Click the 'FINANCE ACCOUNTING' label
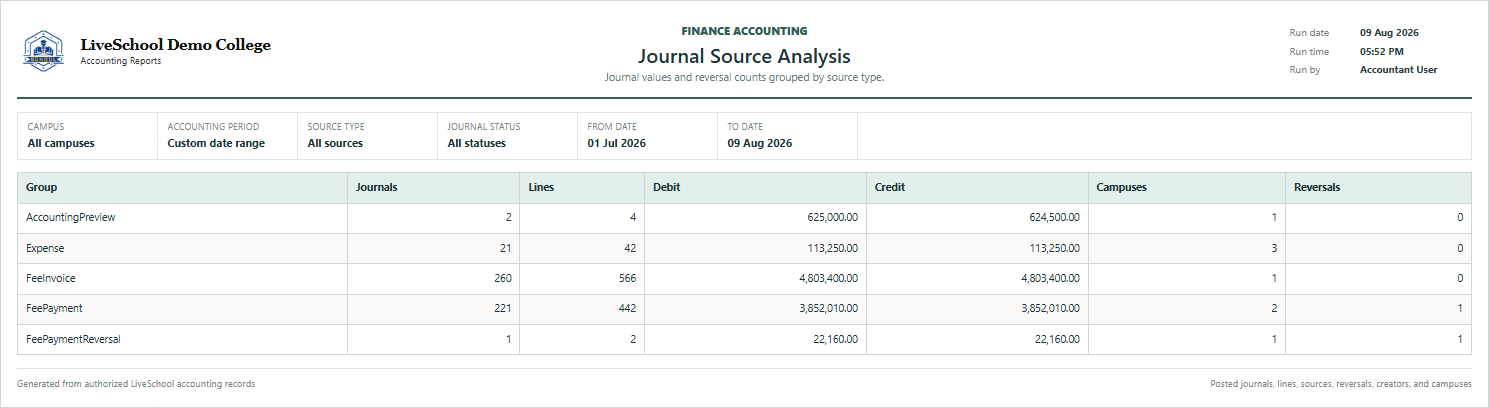Image resolution: width=1489 pixels, height=408 pixels. pyautogui.click(x=744, y=31)
